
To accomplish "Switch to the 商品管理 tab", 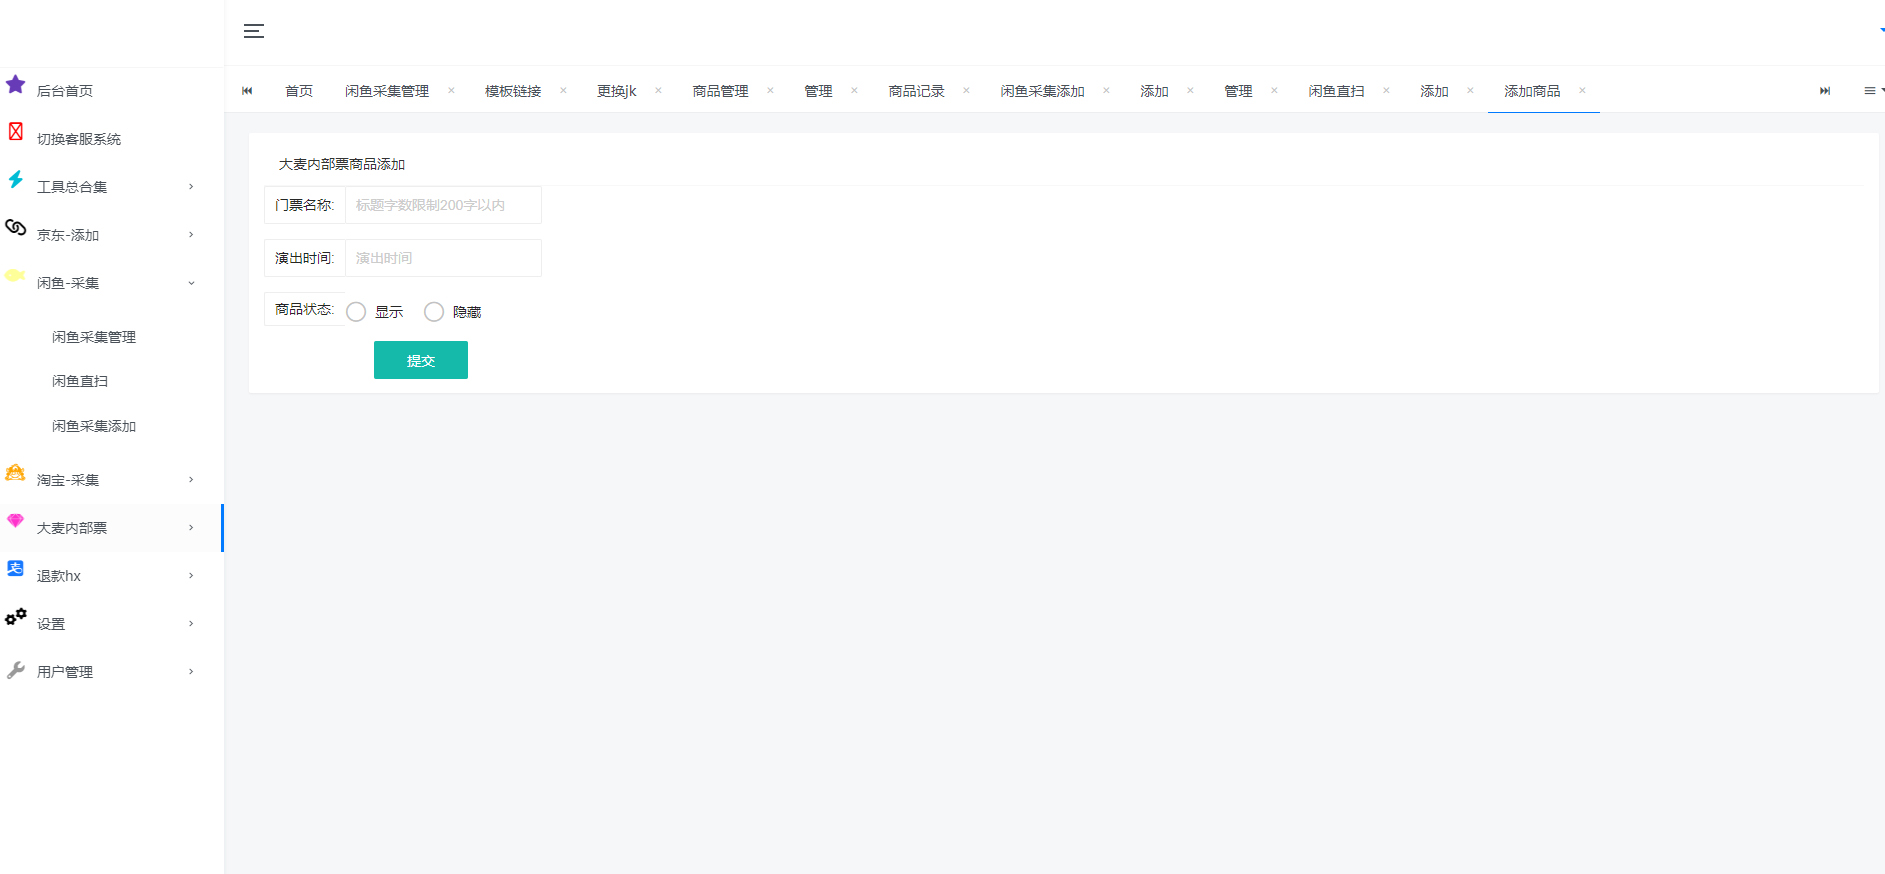I will pos(721,91).
